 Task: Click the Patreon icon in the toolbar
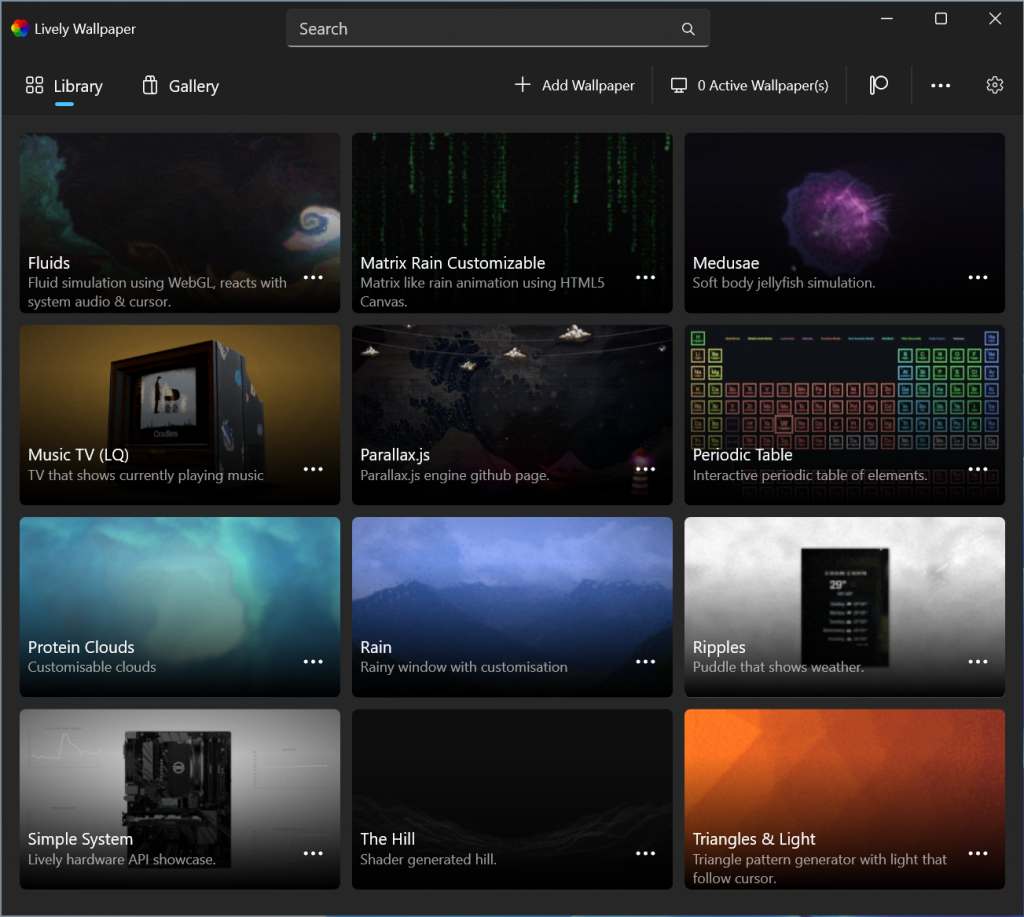pos(879,86)
